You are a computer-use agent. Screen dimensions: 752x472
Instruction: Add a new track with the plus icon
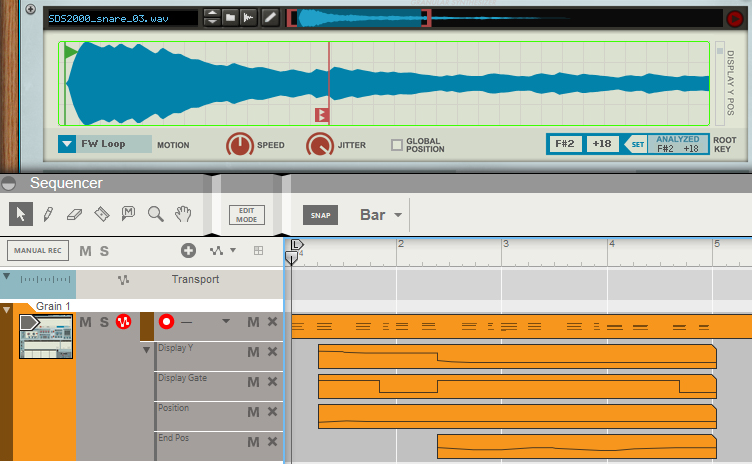[188, 250]
